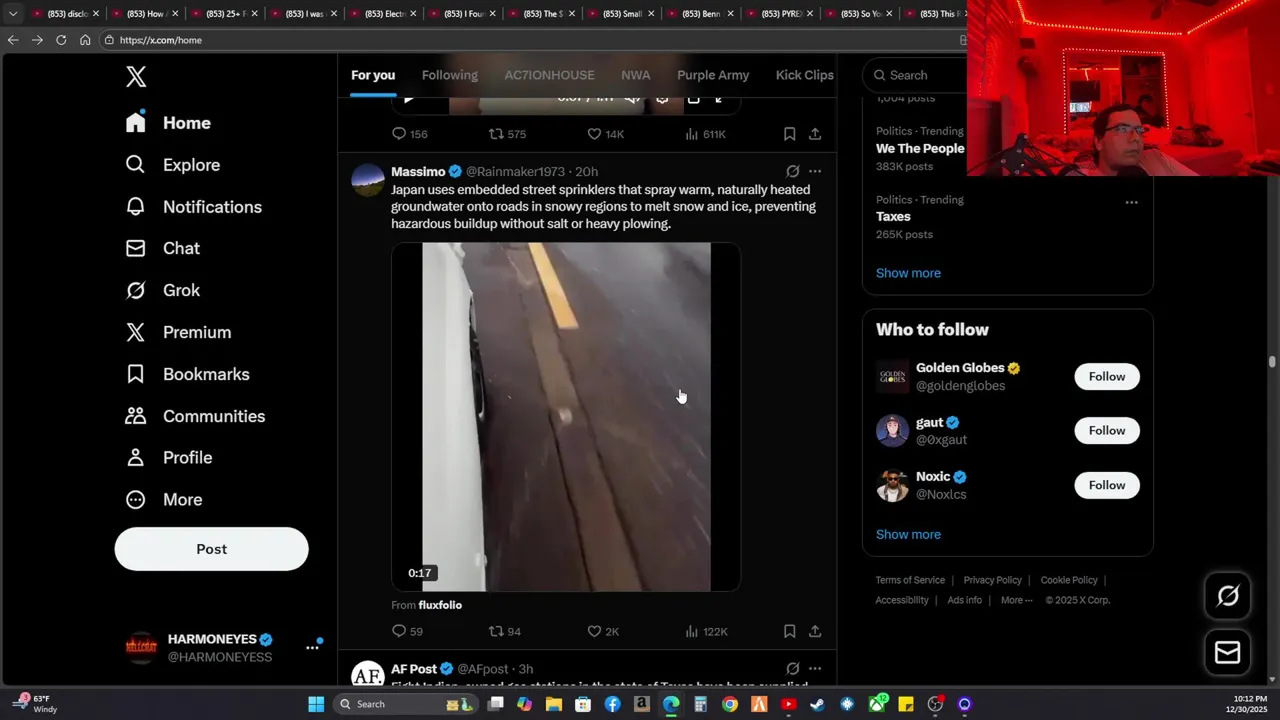Click the Grok icon on the AF Post tweet

pos(793,668)
